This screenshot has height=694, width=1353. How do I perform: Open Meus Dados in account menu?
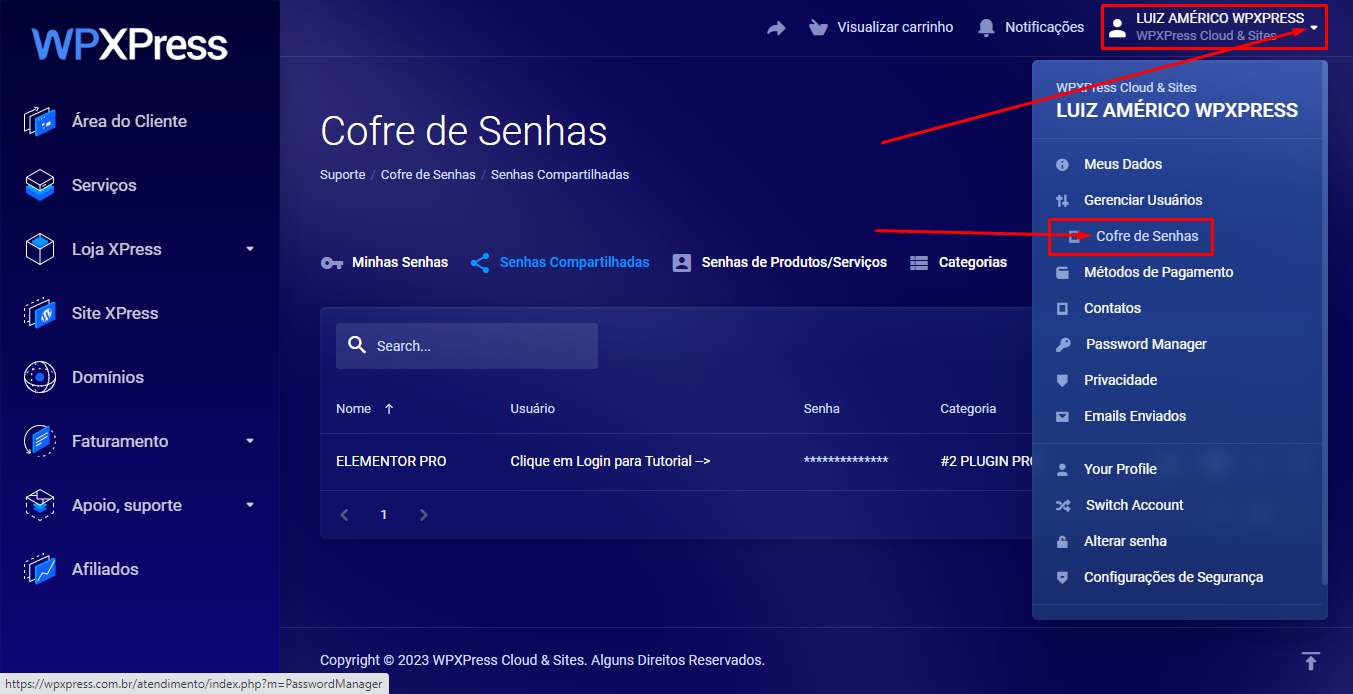tap(1123, 164)
